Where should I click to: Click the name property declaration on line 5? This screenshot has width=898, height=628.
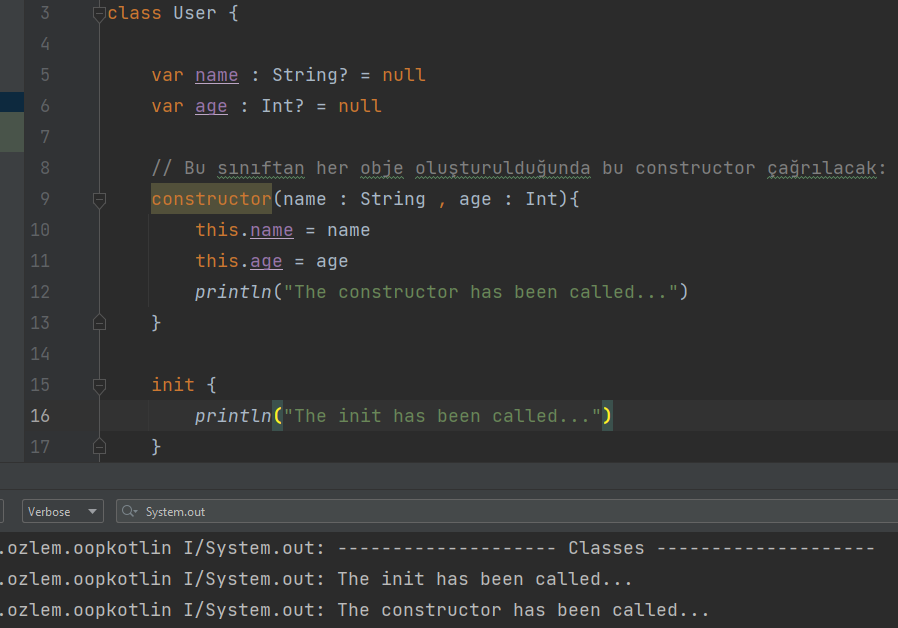tap(216, 74)
